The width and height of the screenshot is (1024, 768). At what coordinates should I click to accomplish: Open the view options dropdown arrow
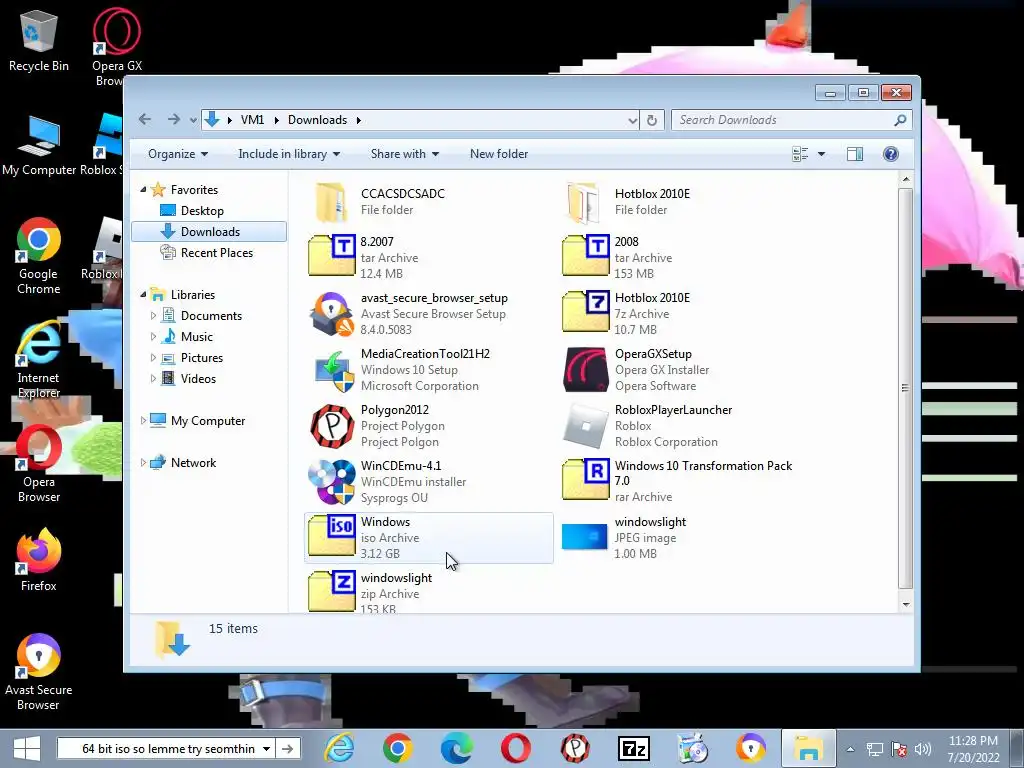pos(822,154)
